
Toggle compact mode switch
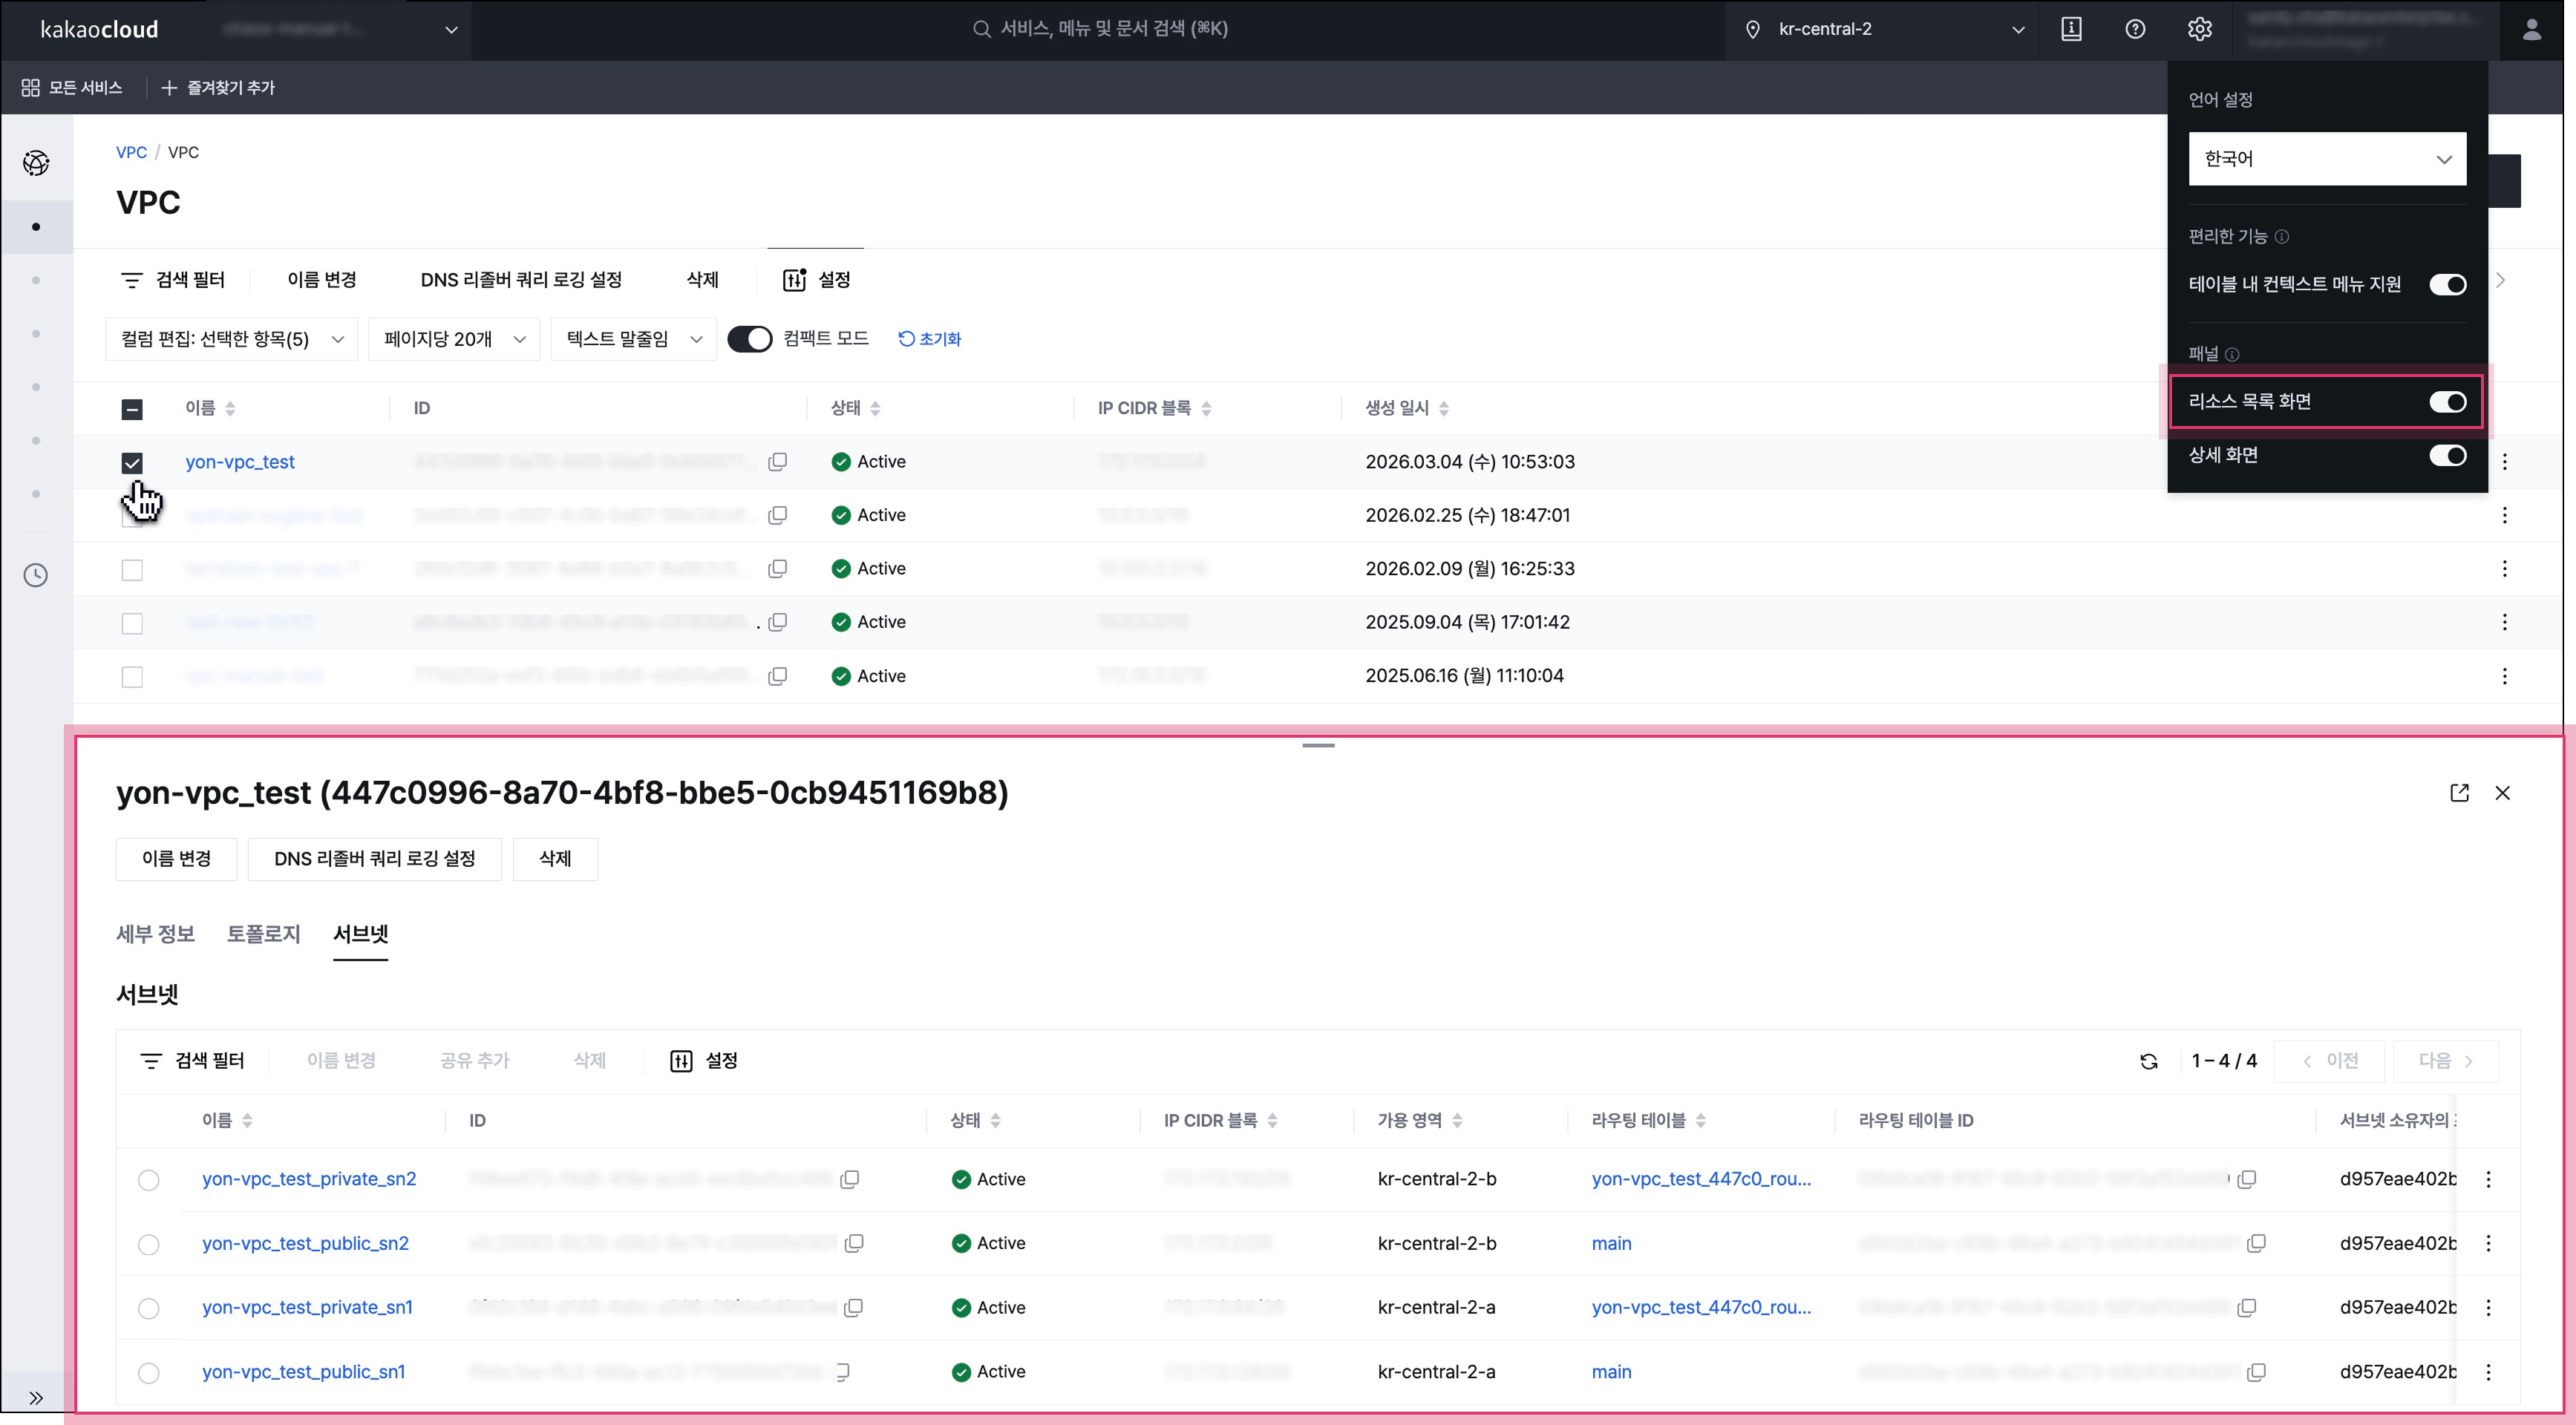749,339
